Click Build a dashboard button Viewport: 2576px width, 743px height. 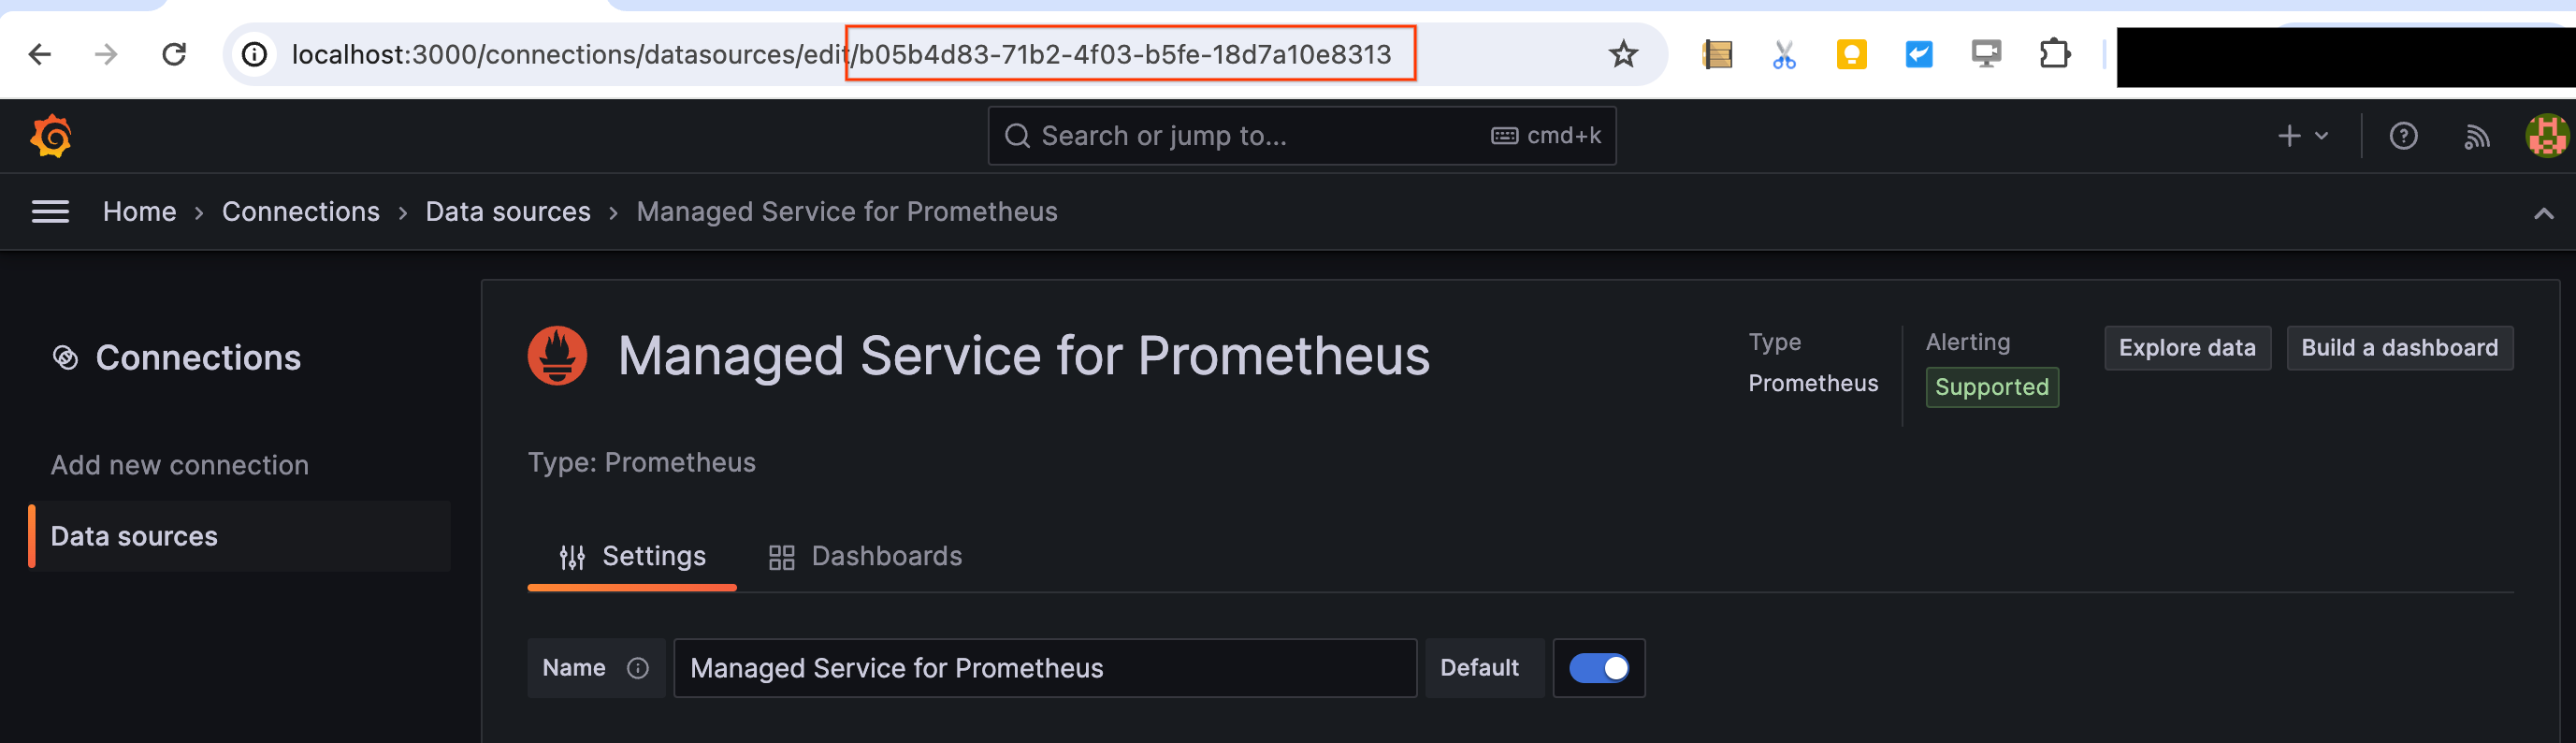(x=2400, y=347)
